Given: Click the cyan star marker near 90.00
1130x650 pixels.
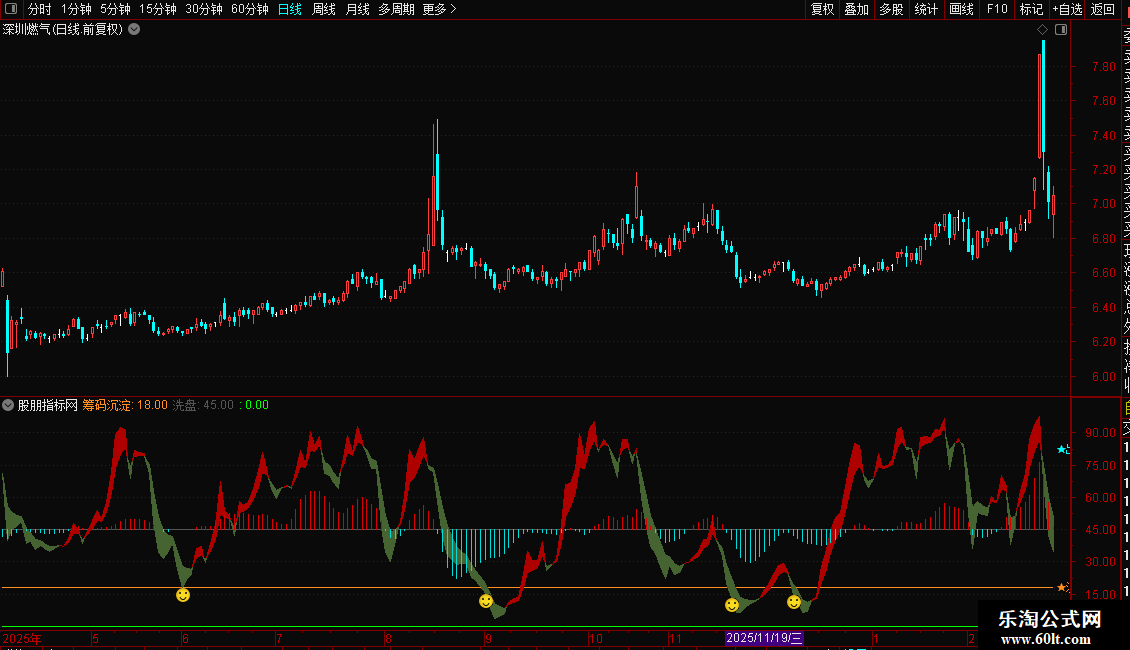Looking at the screenshot, I should (x=1062, y=450).
